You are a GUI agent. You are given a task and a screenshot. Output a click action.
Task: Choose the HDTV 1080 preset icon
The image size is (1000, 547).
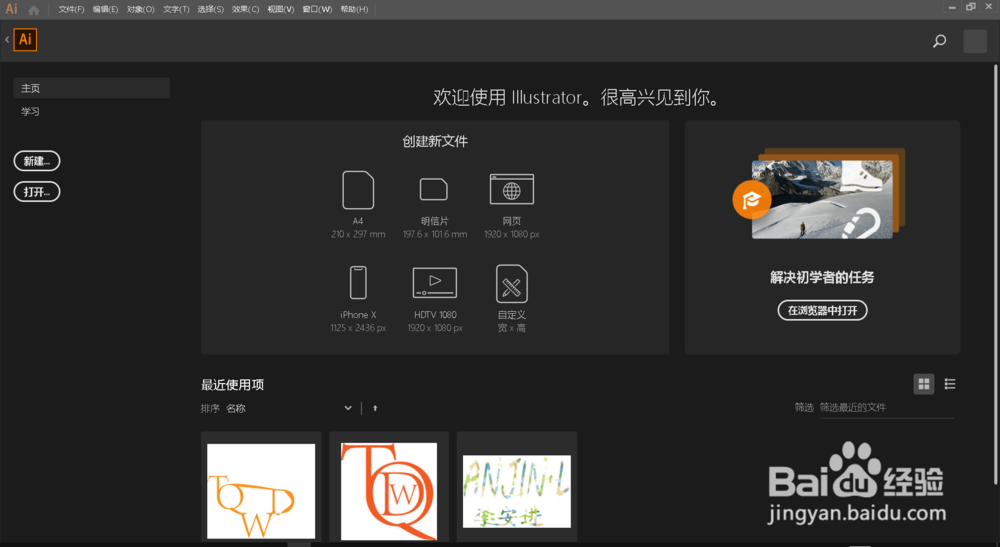(x=435, y=282)
